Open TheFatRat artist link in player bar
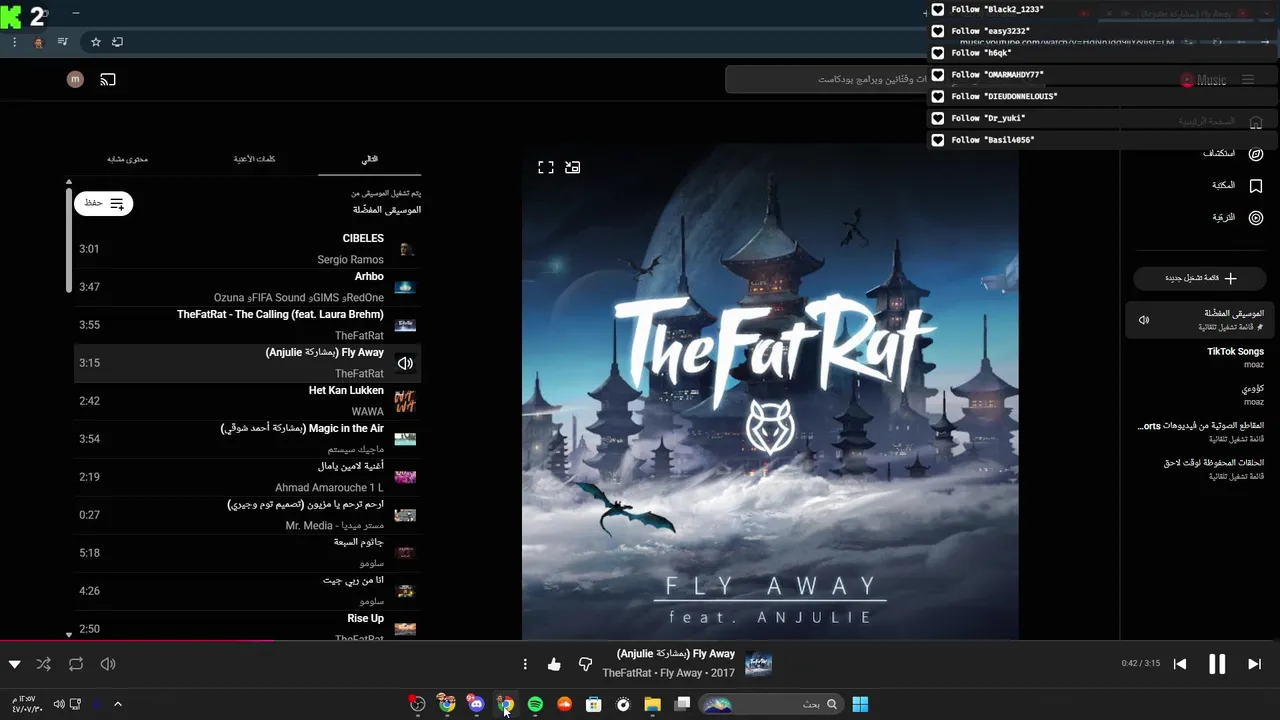 click(x=627, y=673)
